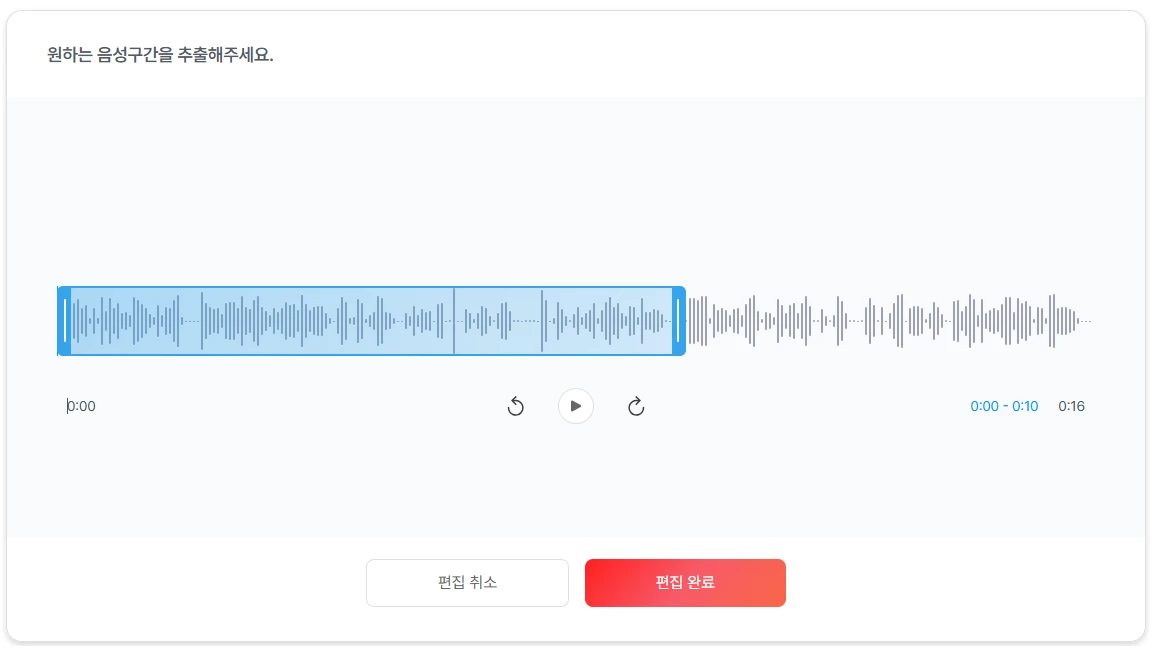This screenshot has height=655, width=1152.
Task: Skip forward with the clockwise arrow icon
Action: 636,406
